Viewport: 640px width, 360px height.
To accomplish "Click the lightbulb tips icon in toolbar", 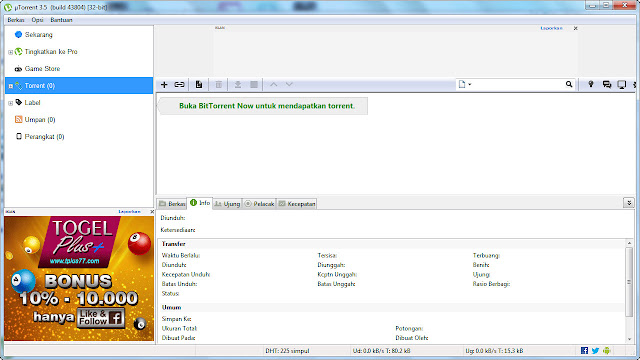I will coord(591,84).
